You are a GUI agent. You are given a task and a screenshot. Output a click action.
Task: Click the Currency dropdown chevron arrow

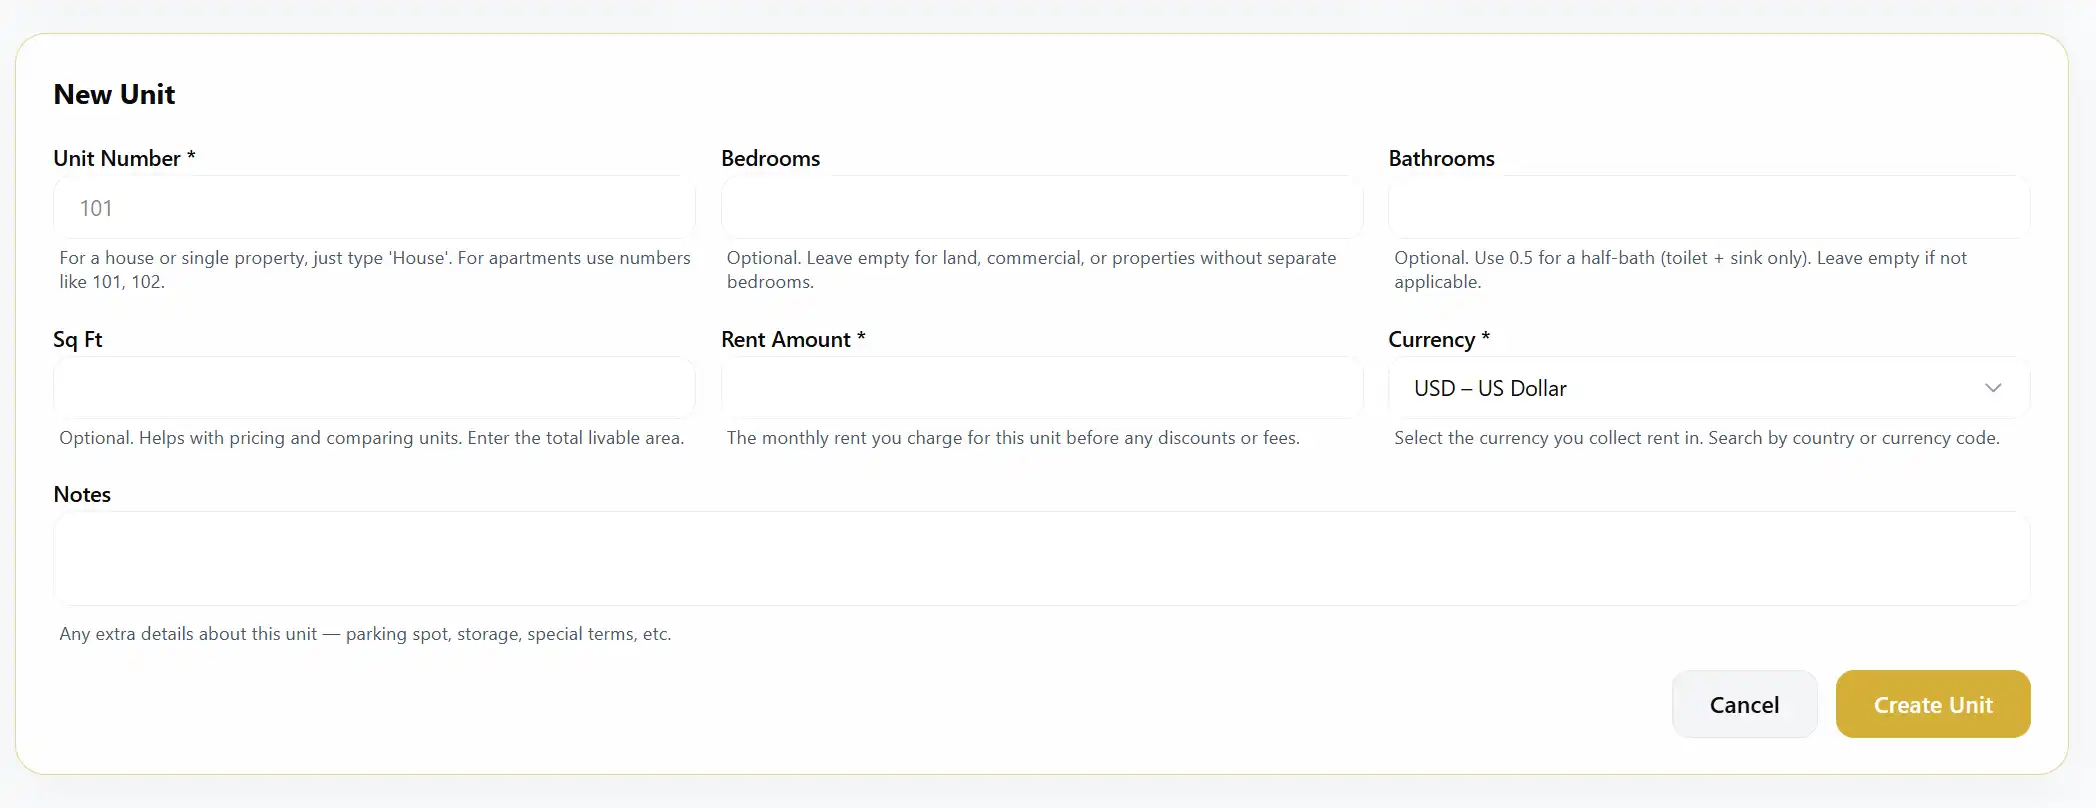click(x=1994, y=388)
